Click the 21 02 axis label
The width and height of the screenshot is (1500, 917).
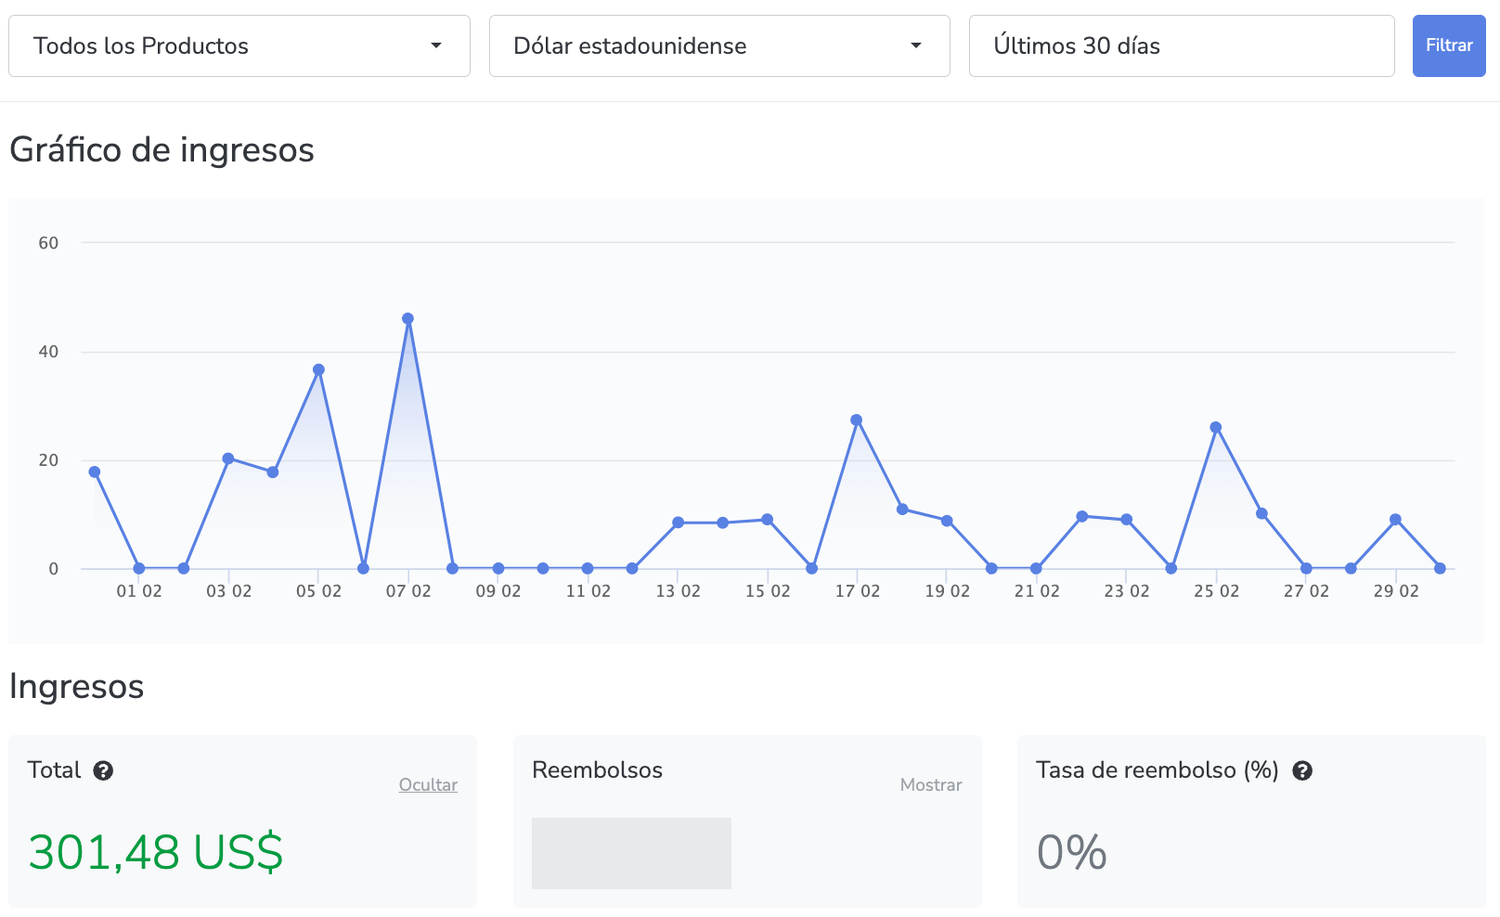pos(1037,591)
